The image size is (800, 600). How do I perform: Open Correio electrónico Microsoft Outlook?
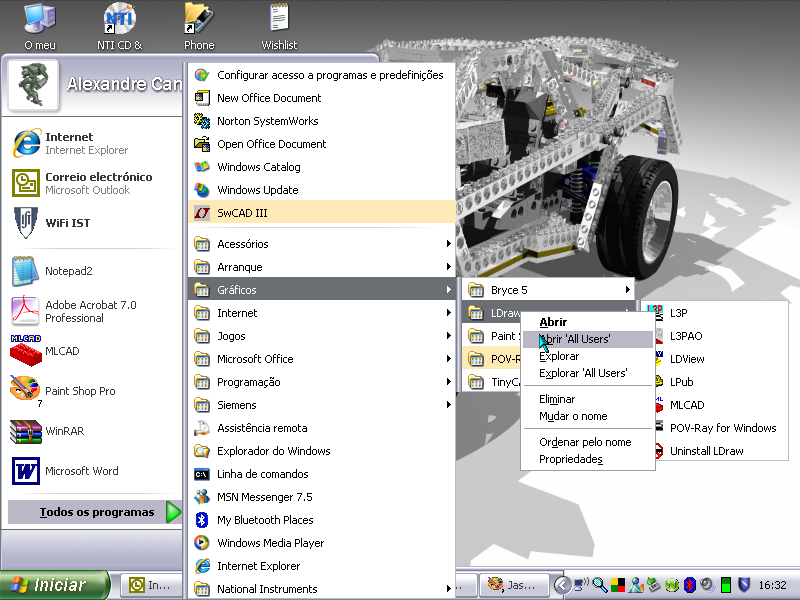click(92, 183)
